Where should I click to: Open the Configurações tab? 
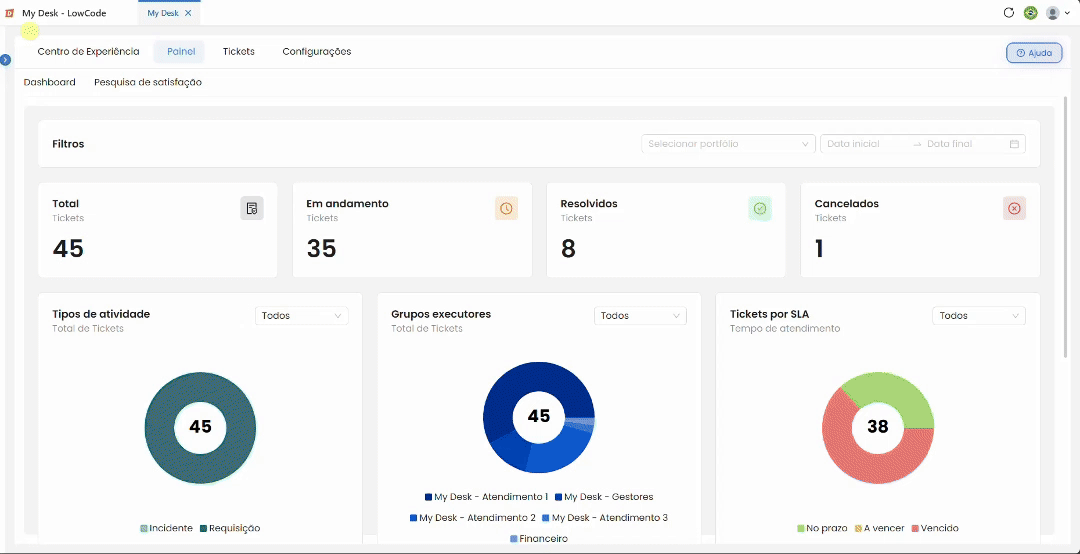(317, 52)
